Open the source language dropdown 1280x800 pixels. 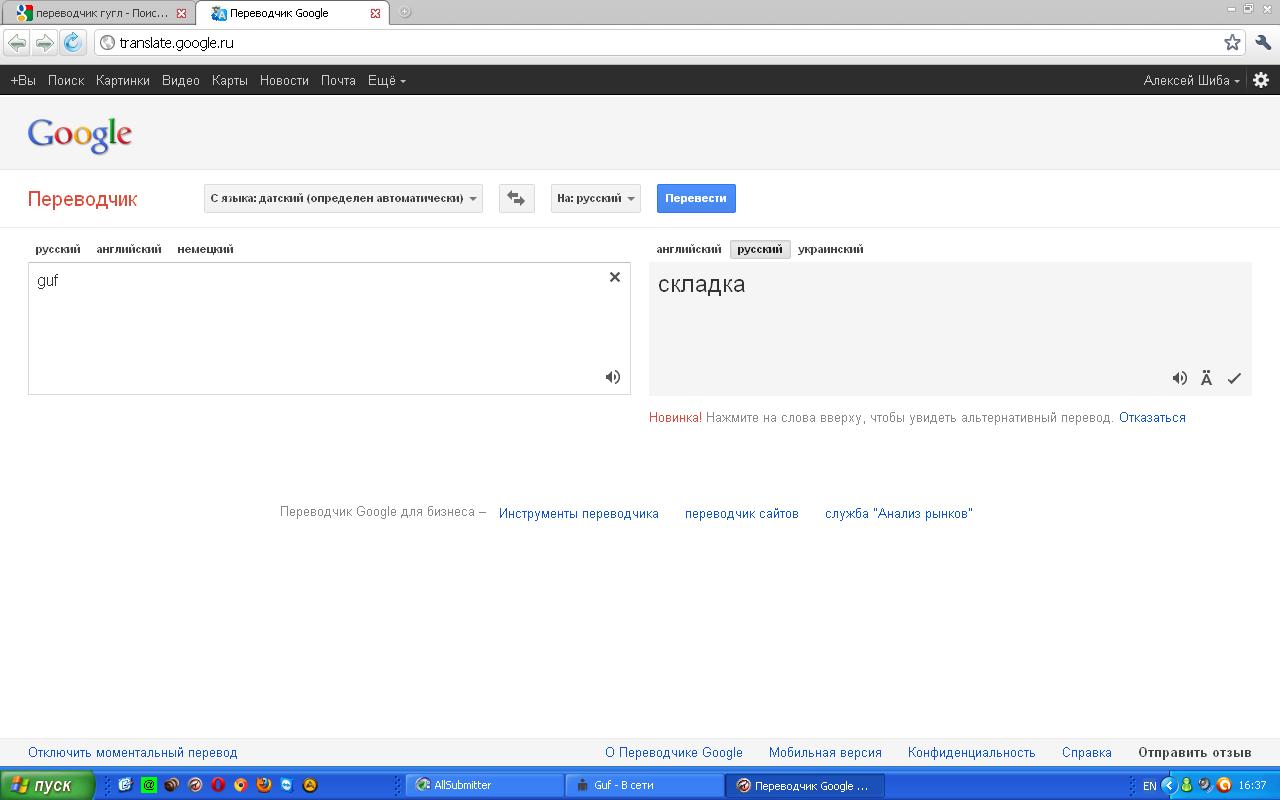pos(343,198)
